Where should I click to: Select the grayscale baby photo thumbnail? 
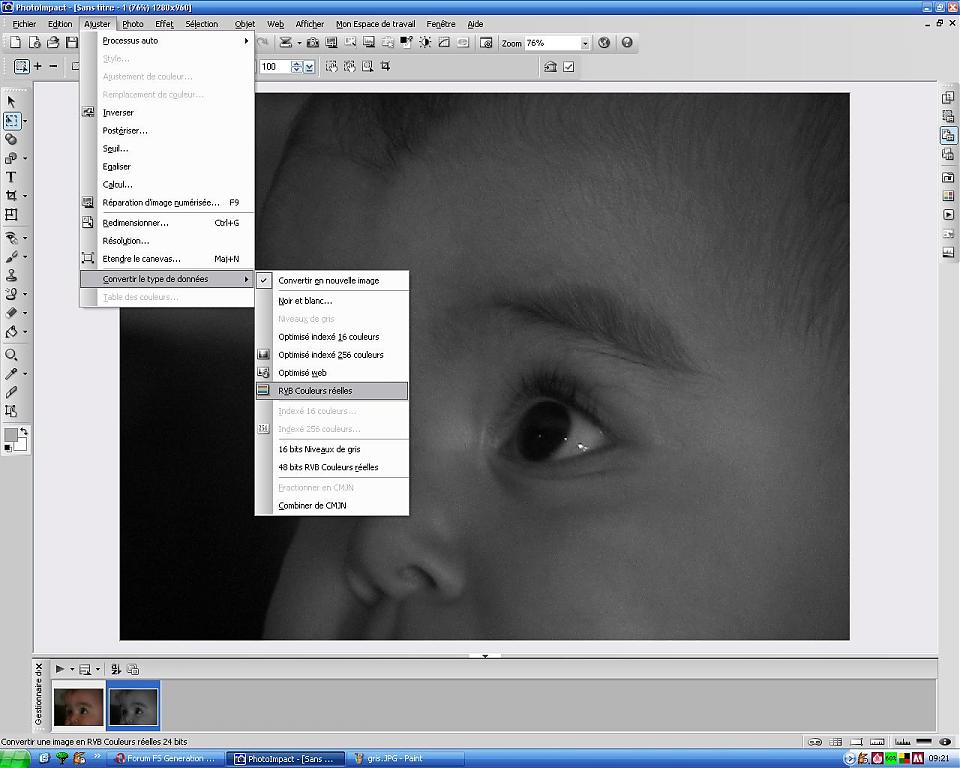(133, 707)
